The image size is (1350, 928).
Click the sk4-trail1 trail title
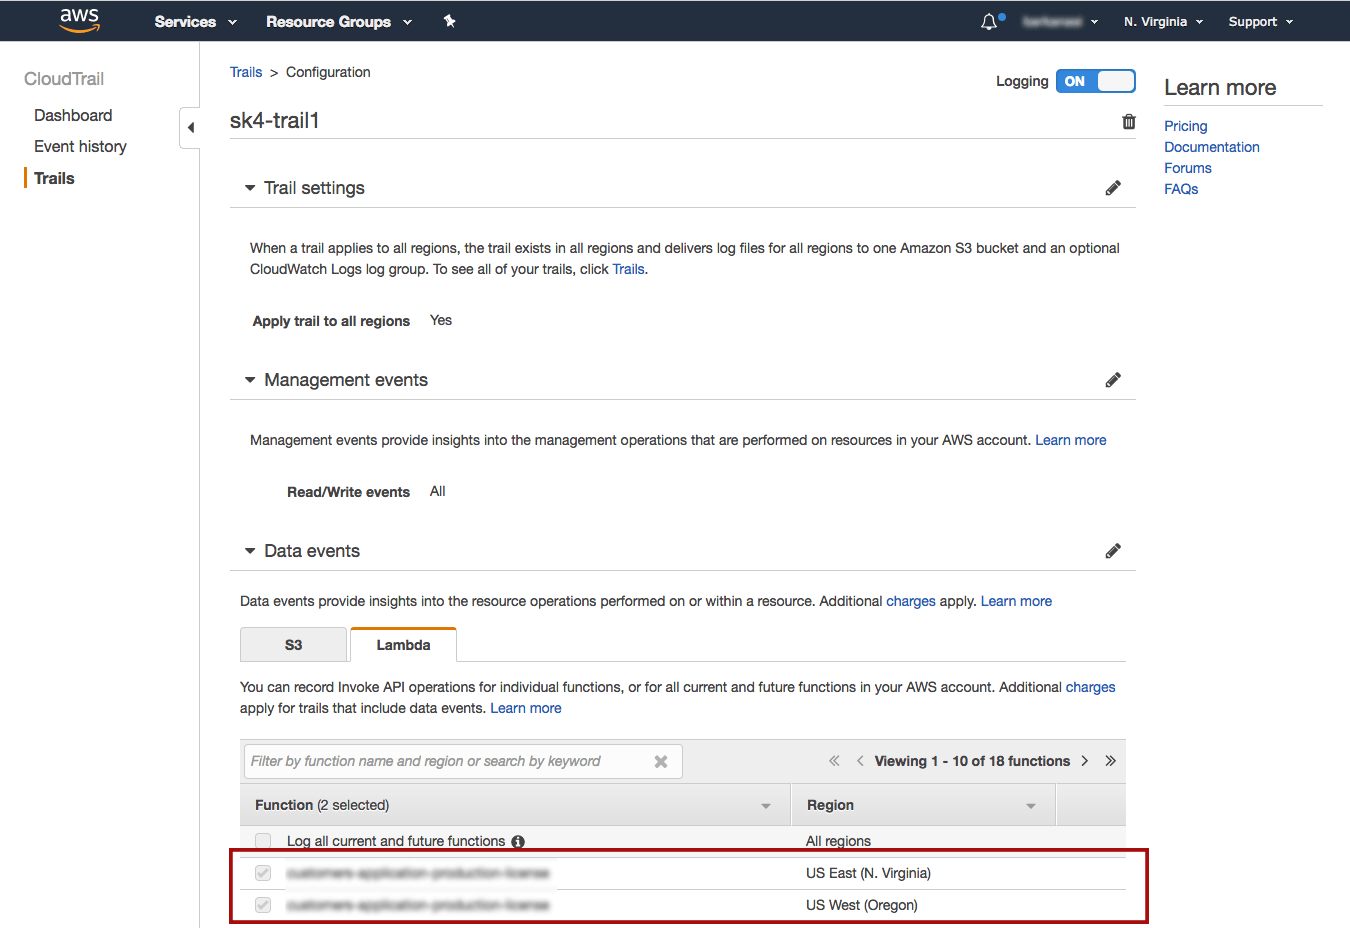click(275, 121)
